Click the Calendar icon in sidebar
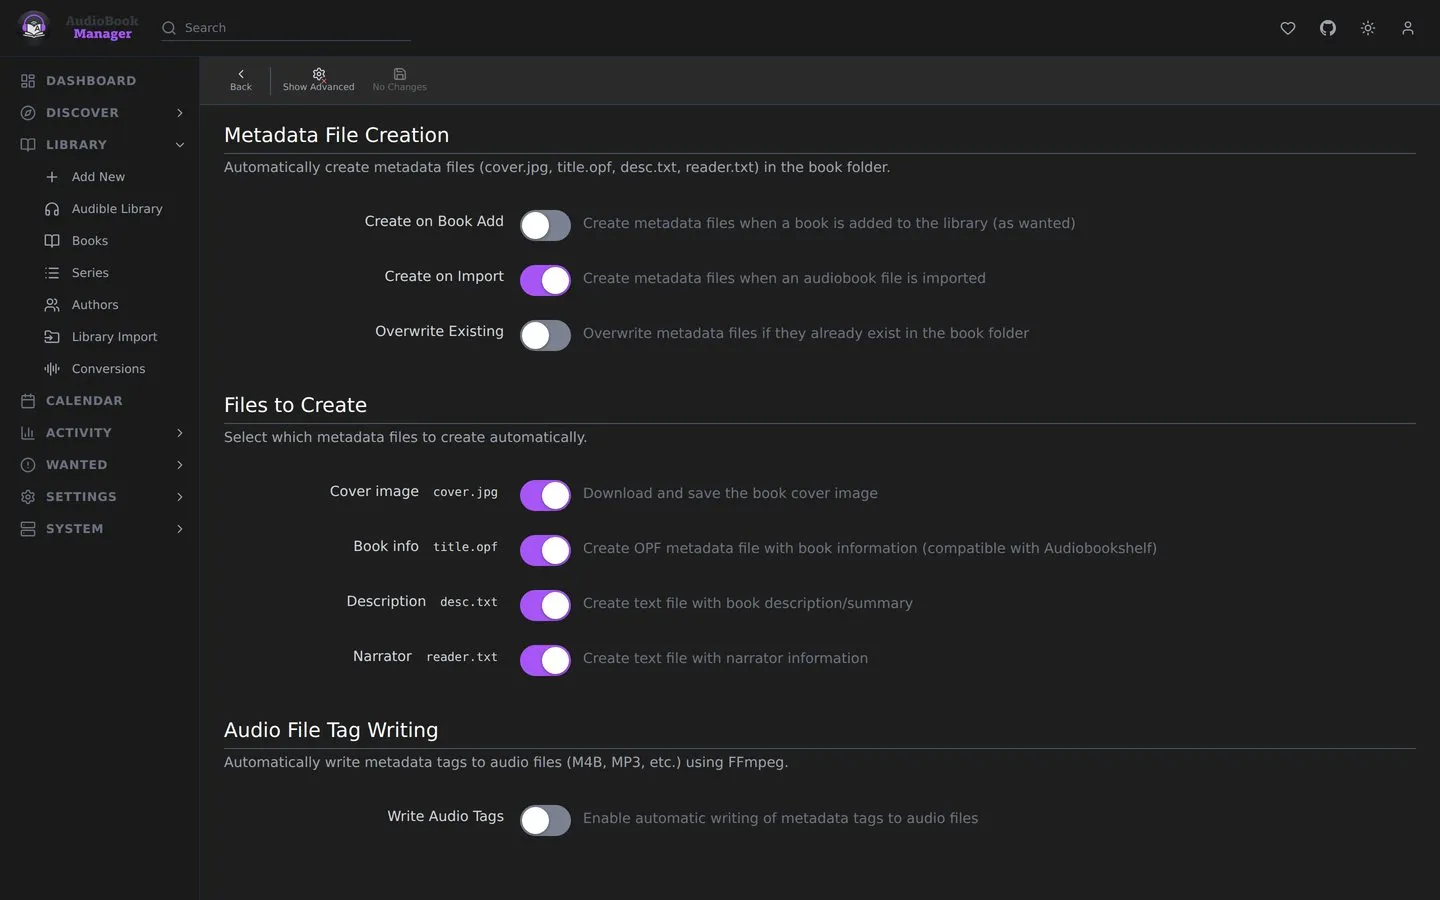The image size is (1440, 900). (28, 401)
